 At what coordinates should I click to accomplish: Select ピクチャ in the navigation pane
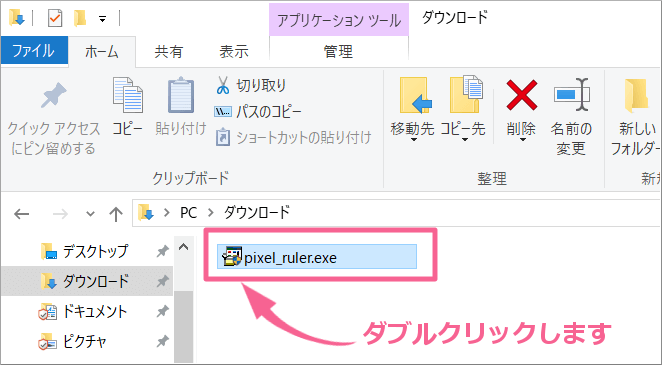click(x=84, y=342)
